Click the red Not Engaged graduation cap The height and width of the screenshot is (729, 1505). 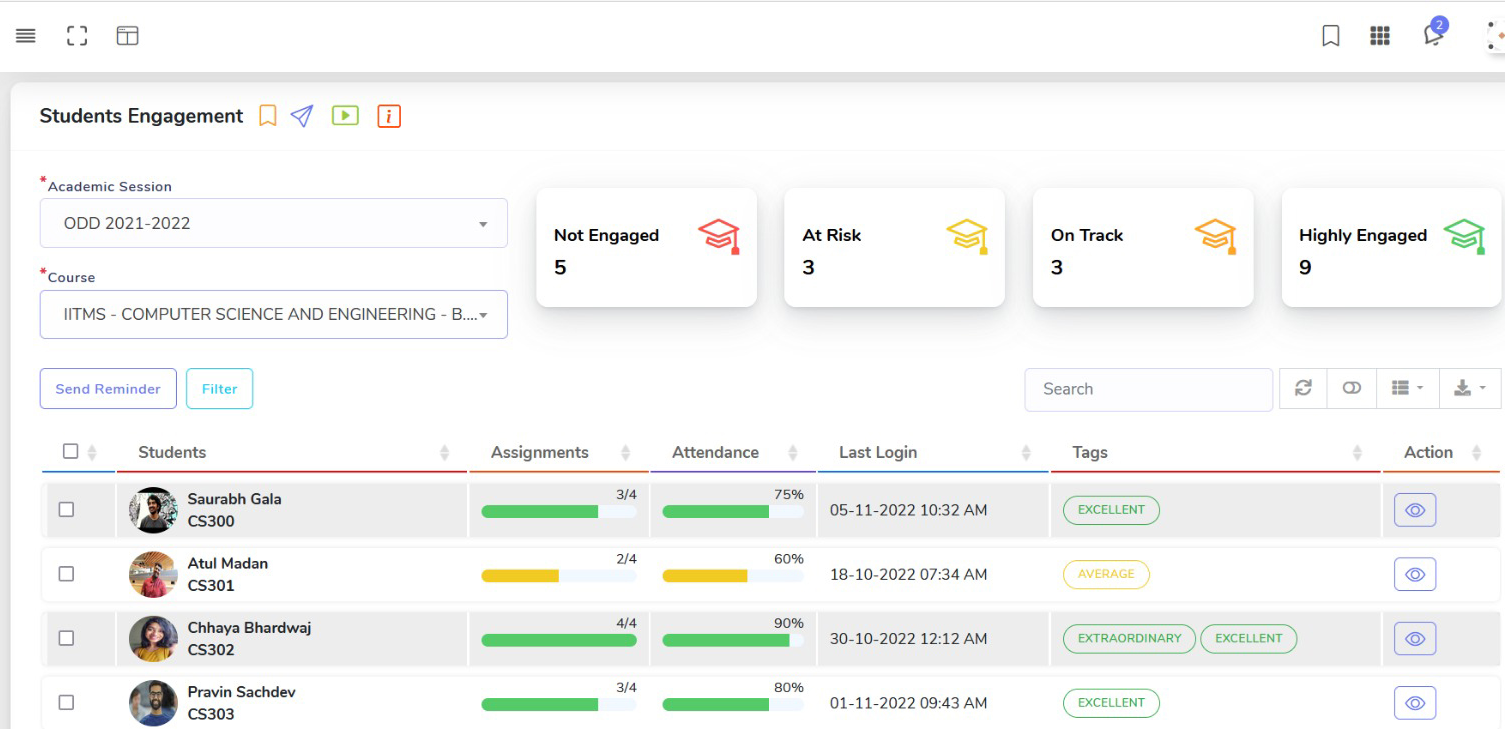point(719,236)
